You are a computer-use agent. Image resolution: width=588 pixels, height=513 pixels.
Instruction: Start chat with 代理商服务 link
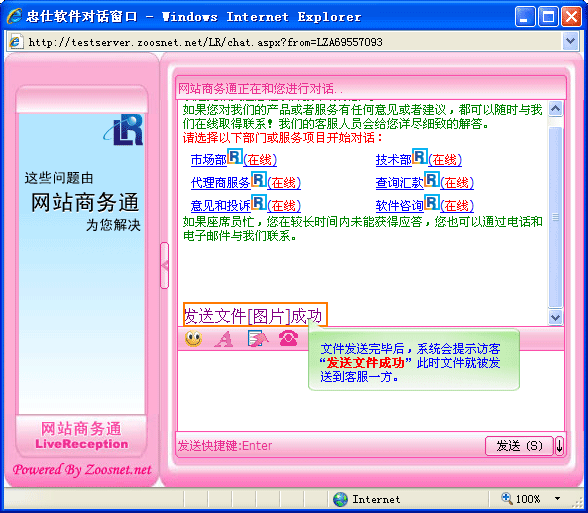(x=220, y=183)
